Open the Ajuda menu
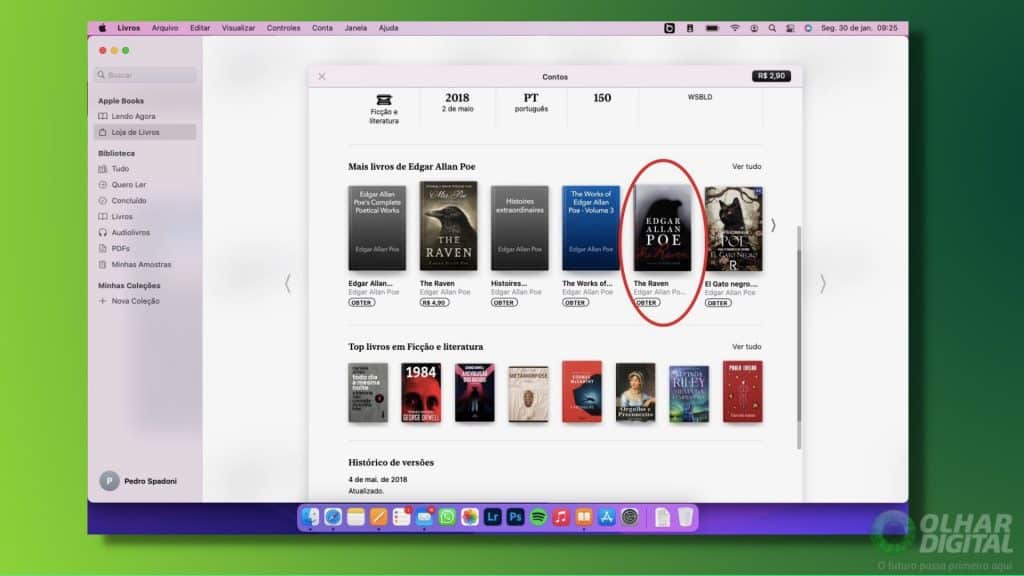1024x576 pixels. click(388, 28)
